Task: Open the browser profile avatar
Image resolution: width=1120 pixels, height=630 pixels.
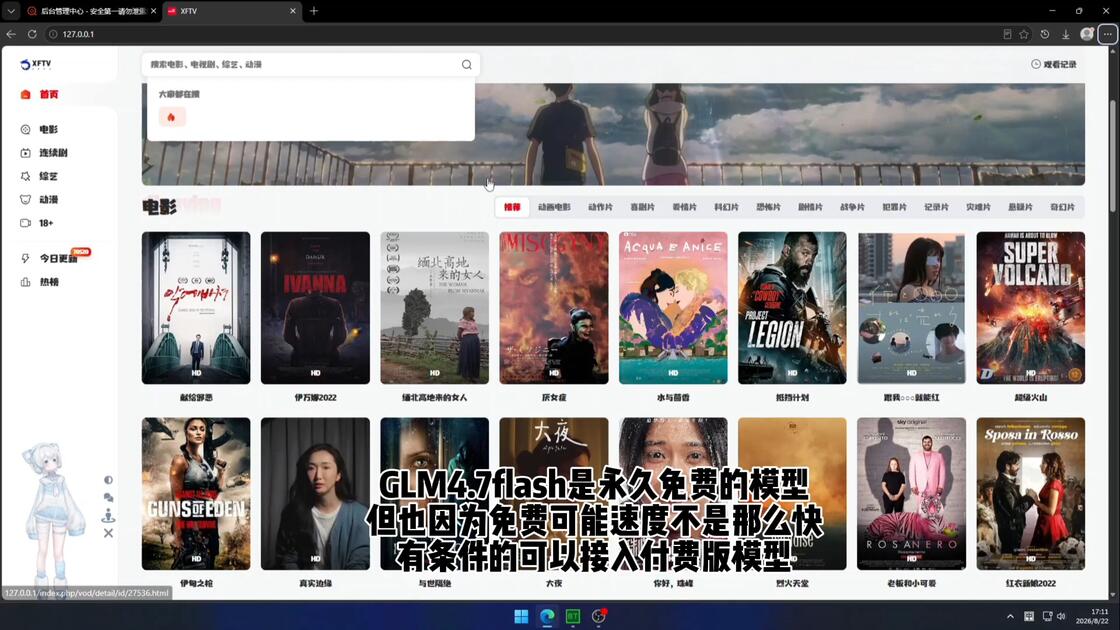Action: [x=1086, y=34]
